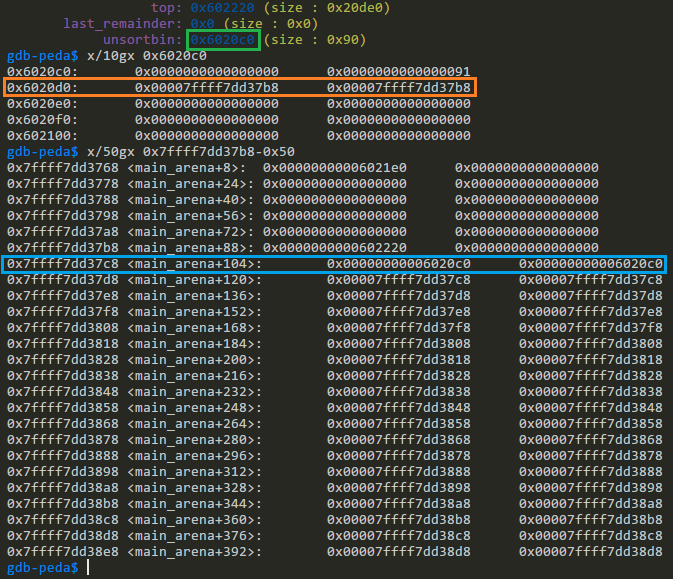The height and width of the screenshot is (579, 673).
Task: Click the first gdb-peda$ prompt text
Action: pyautogui.click(x=43, y=56)
